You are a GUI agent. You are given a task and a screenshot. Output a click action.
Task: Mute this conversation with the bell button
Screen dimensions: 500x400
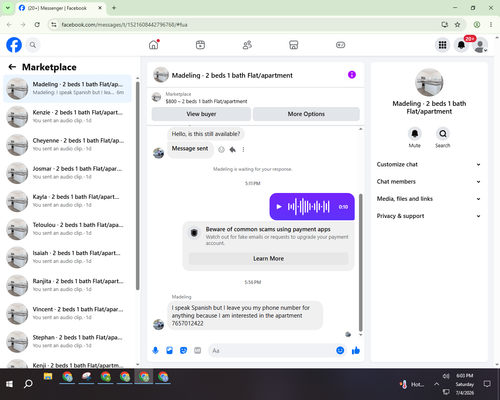pos(415,134)
